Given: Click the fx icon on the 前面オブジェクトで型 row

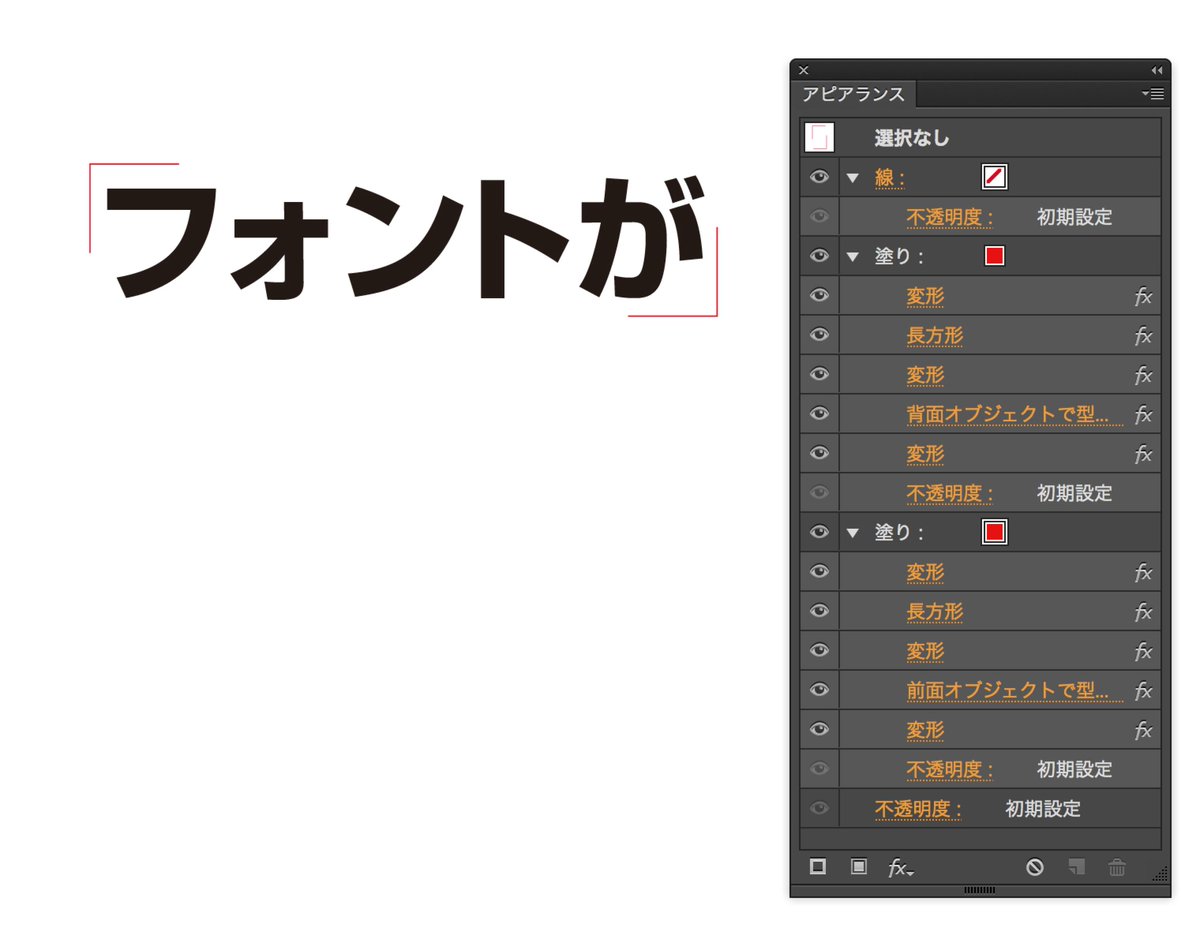Looking at the screenshot, I should pos(1143,691).
